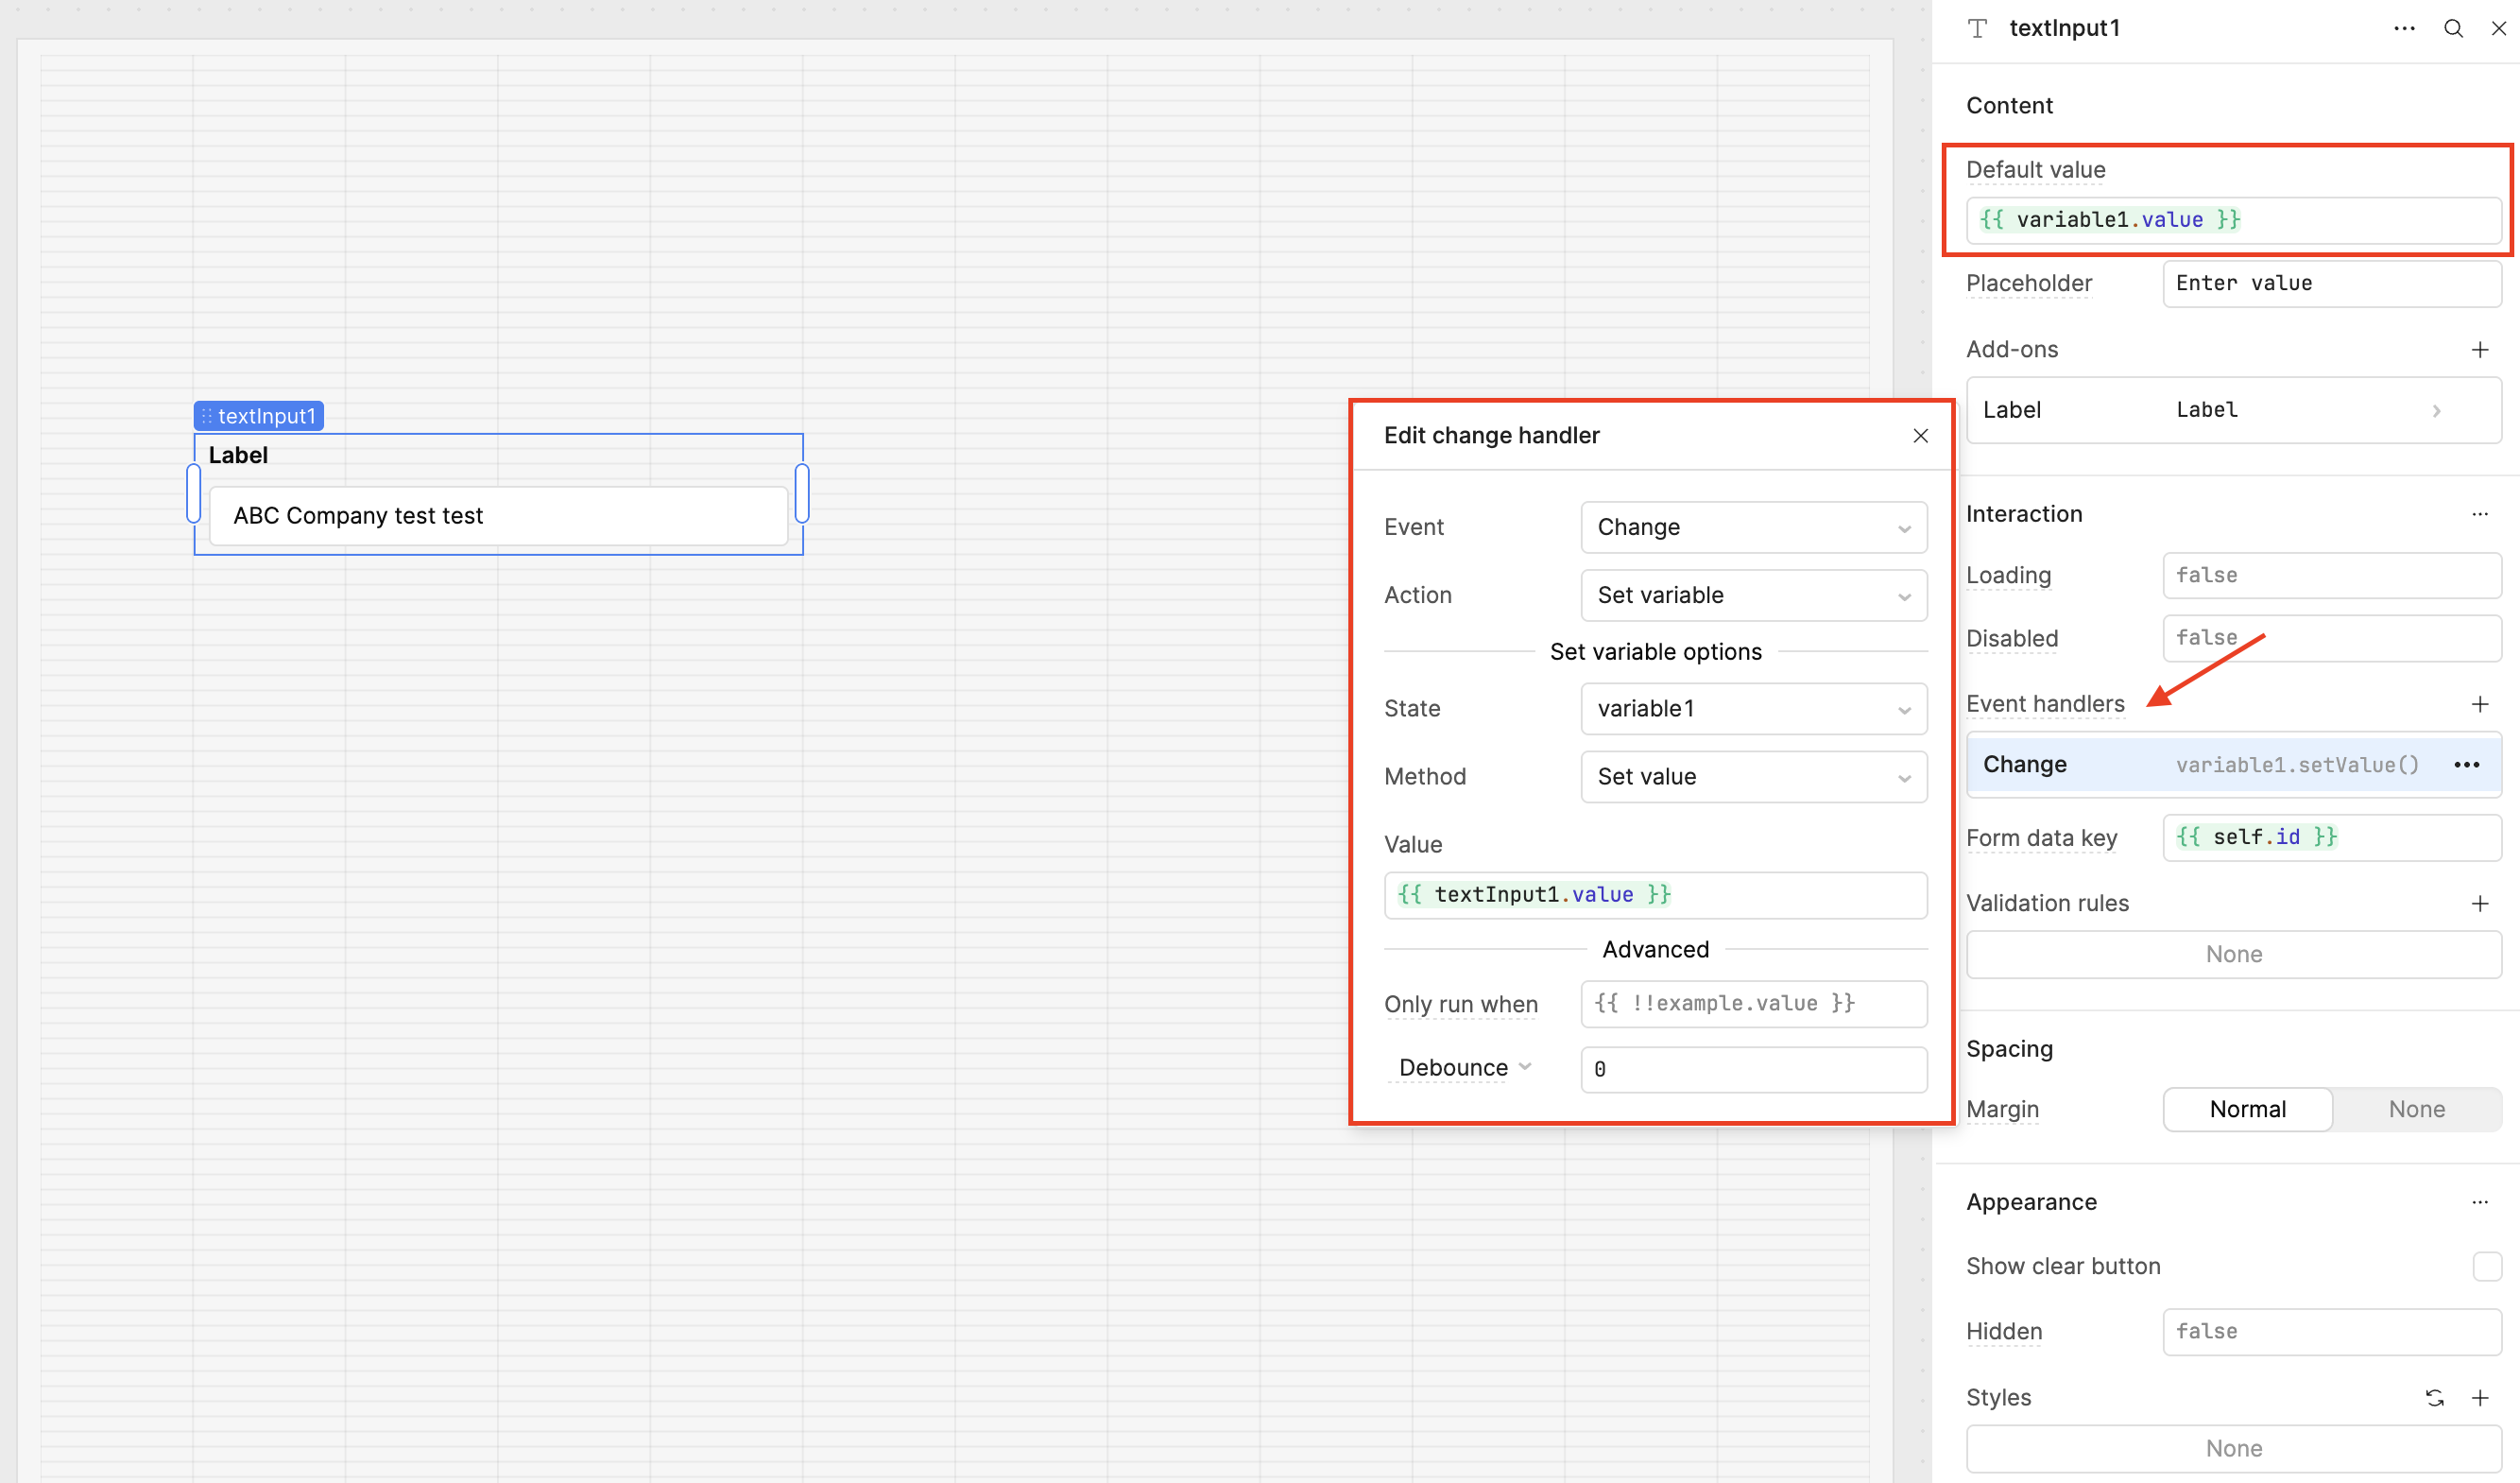
Task: Click the Styles reset refresh icon
Action: [x=2434, y=1397]
